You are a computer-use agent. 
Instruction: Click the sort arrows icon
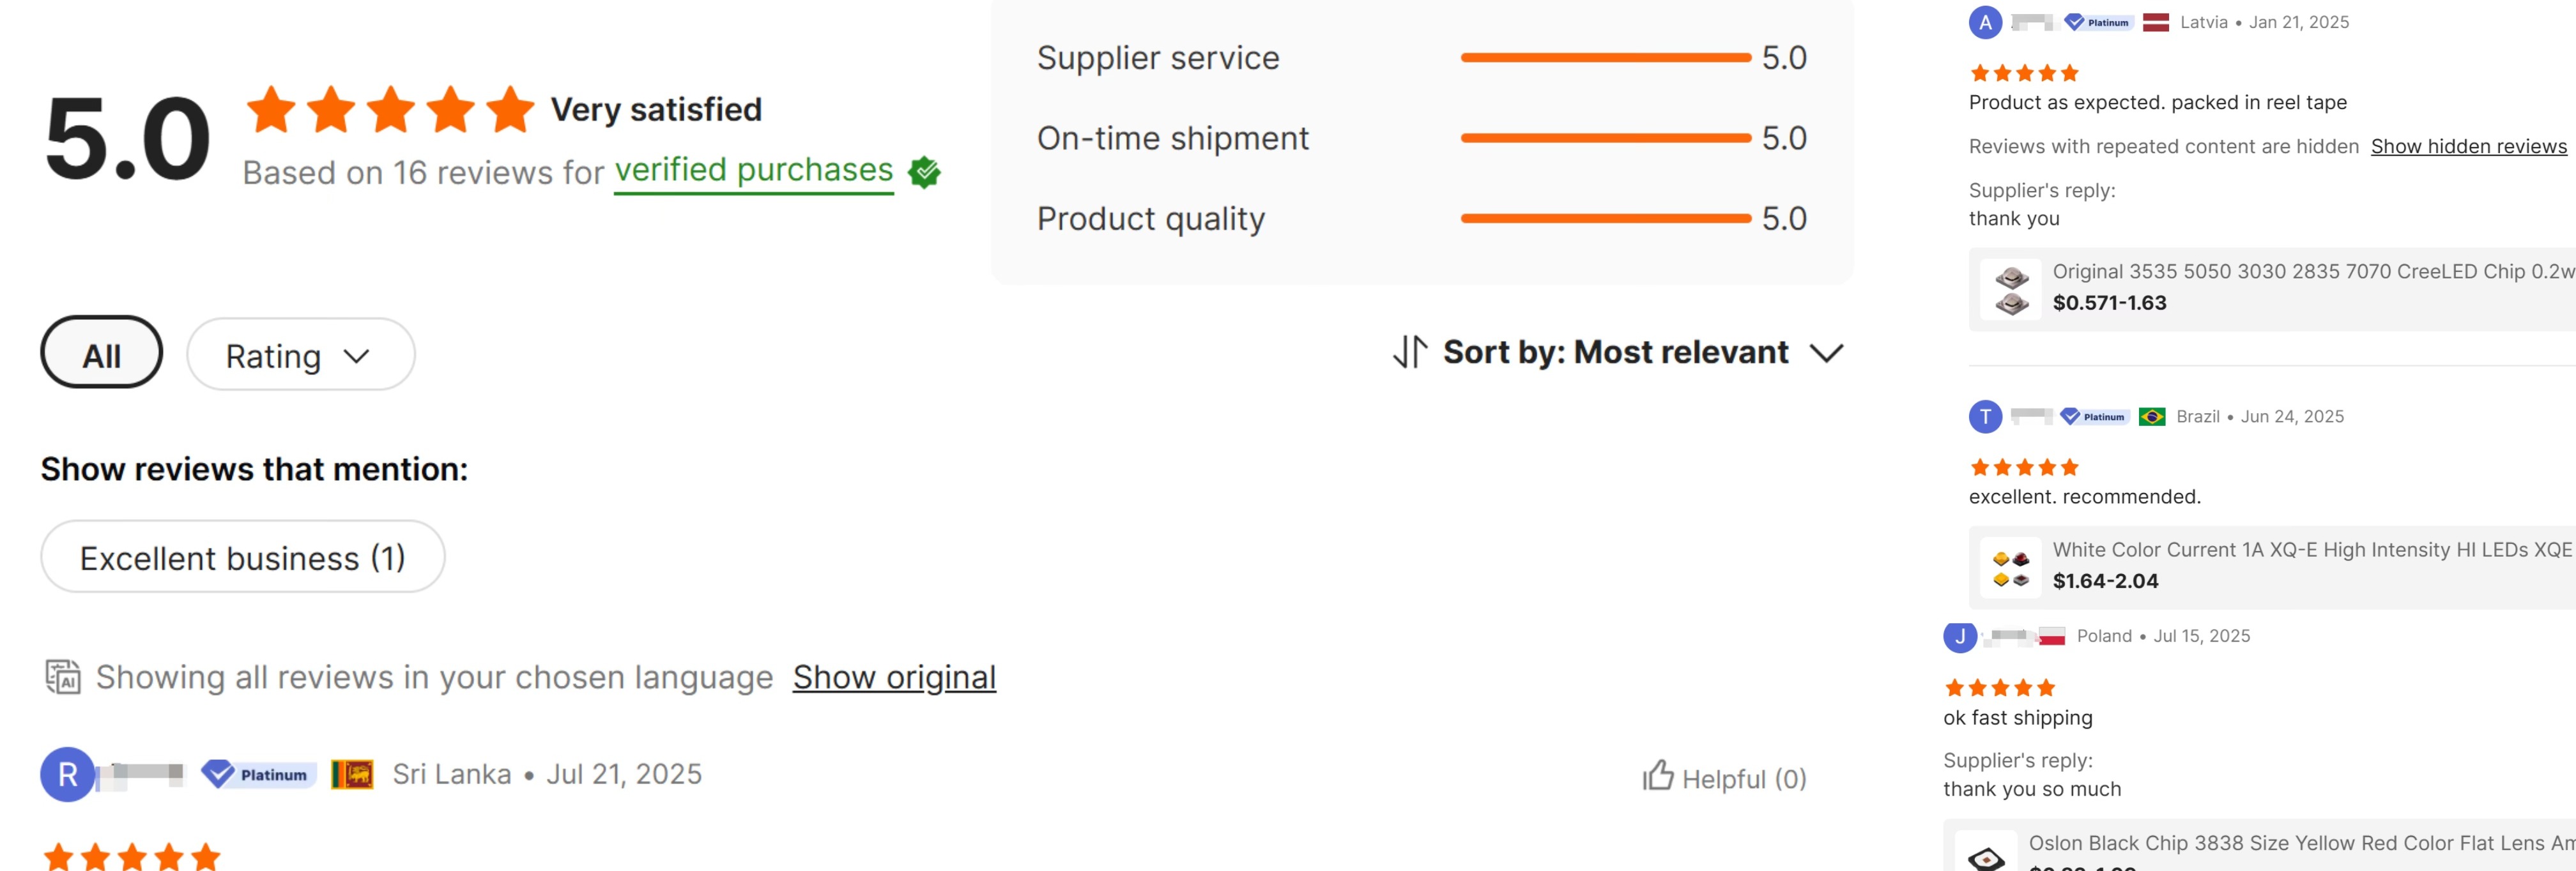pyautogui.click(x=1409, y=352)
